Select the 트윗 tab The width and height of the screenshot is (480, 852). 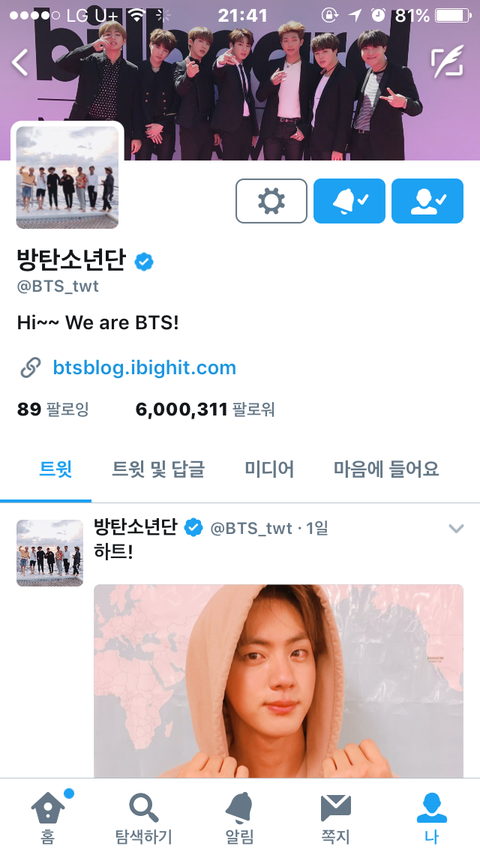pos(55,468)
